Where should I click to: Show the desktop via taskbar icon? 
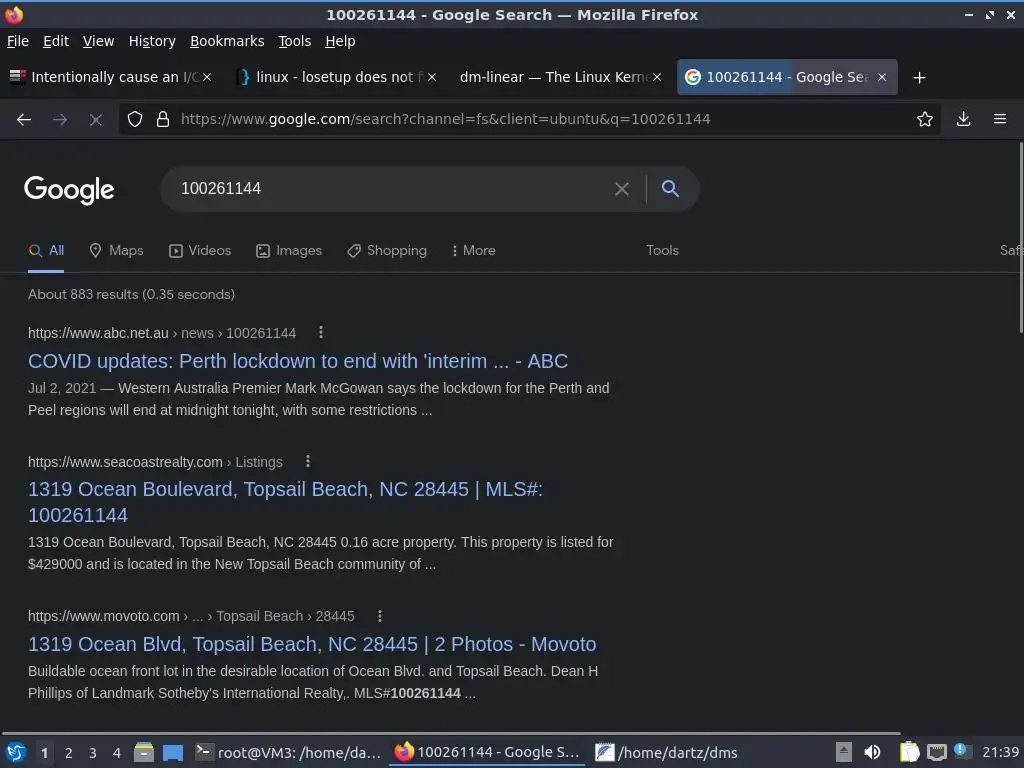tap(173, 753)
